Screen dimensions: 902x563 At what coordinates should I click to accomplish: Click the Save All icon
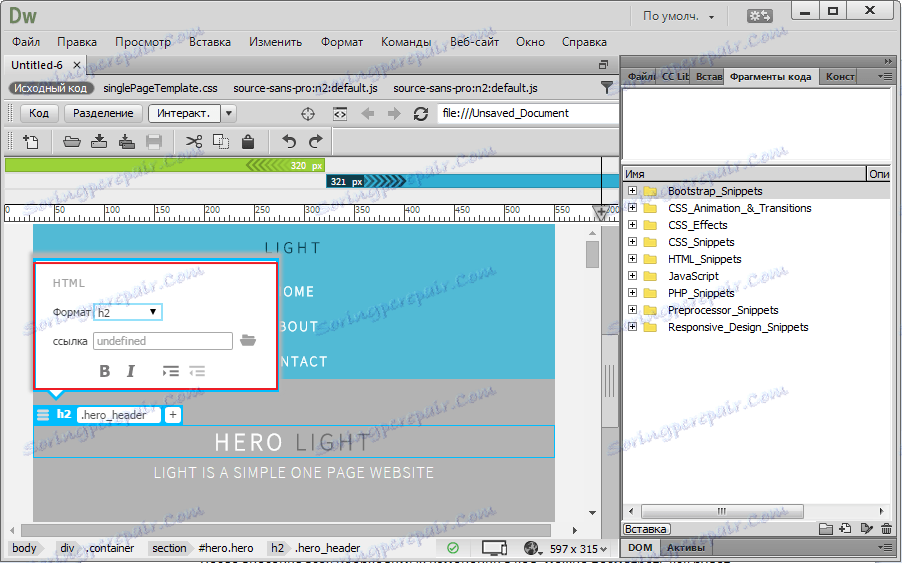(127, 141)
